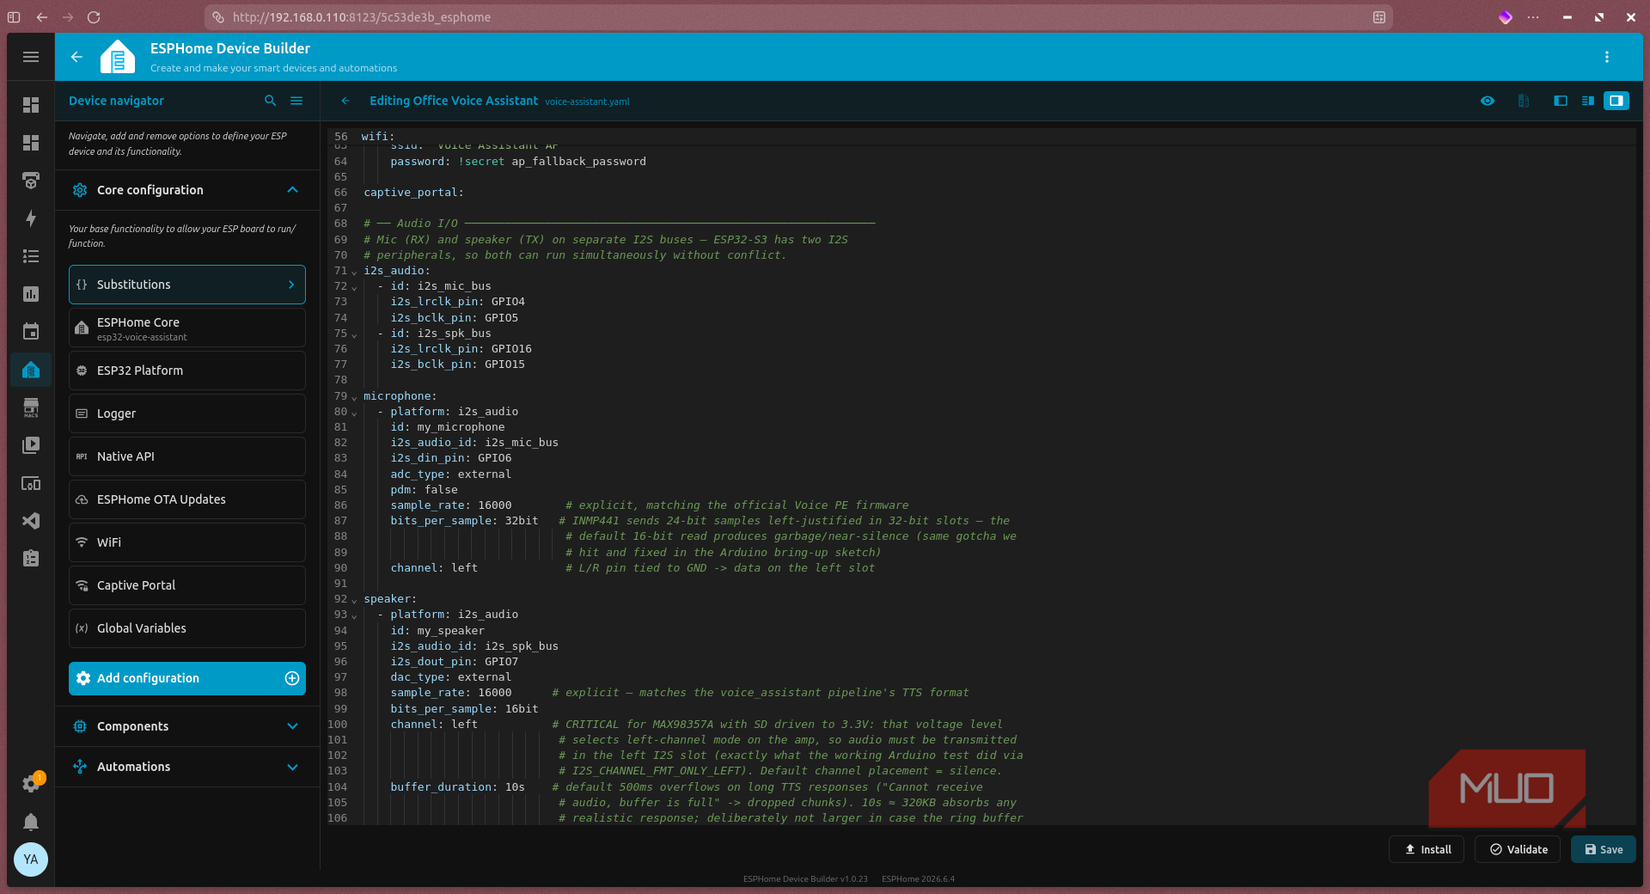1650x894 pixels.
Task: Open the devices icon in sidebar
Action: (31, 484)
